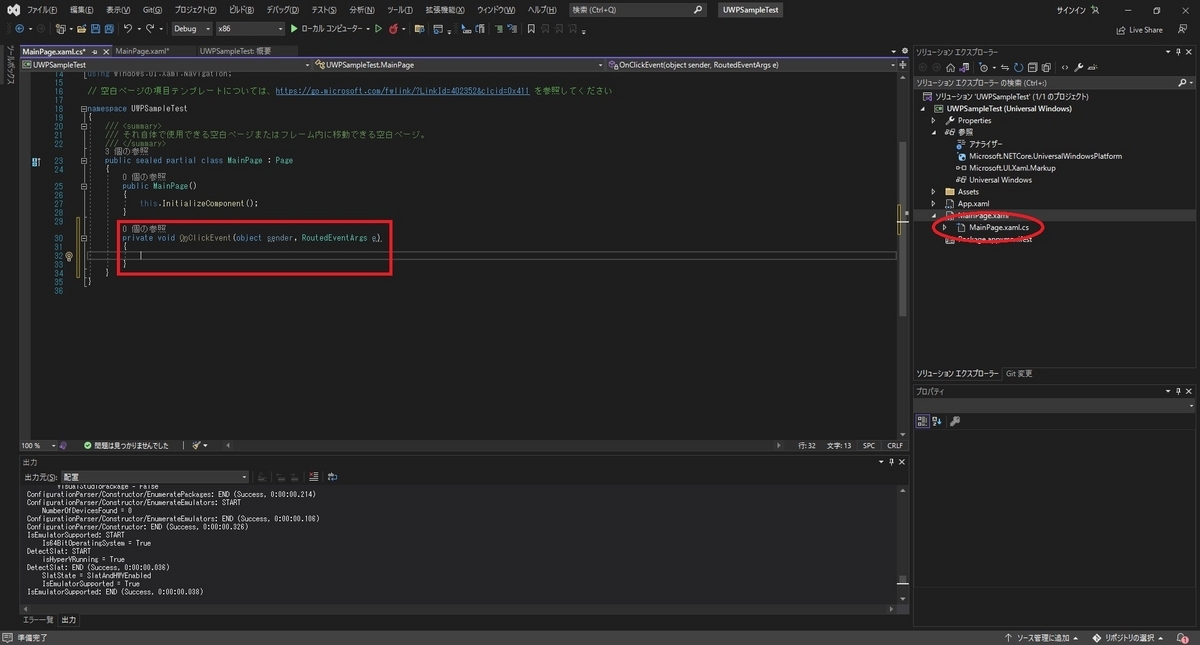1200x645 pixels.
Task: Expand the Assets folder node
Action: click(x=934, y=192)
